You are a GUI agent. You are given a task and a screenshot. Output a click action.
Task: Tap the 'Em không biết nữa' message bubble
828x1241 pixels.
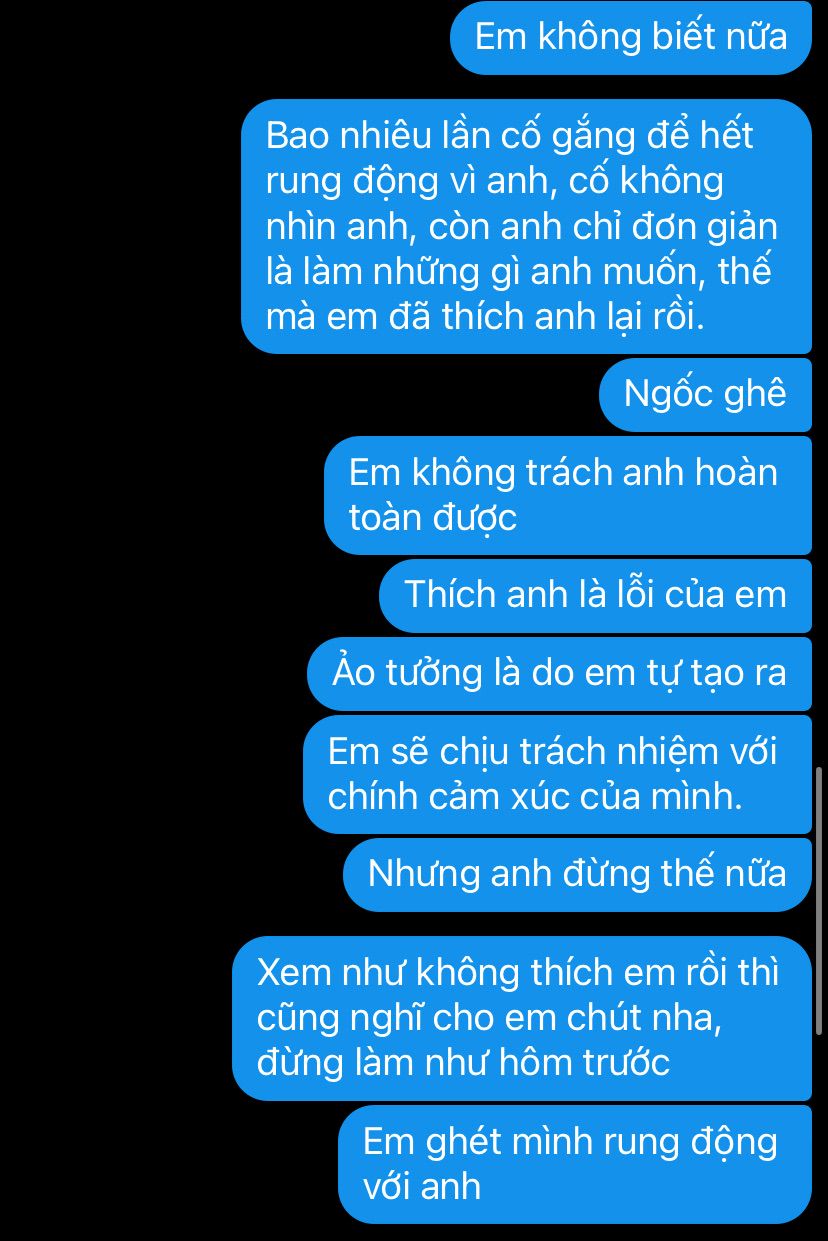click(x=631, y=38)
